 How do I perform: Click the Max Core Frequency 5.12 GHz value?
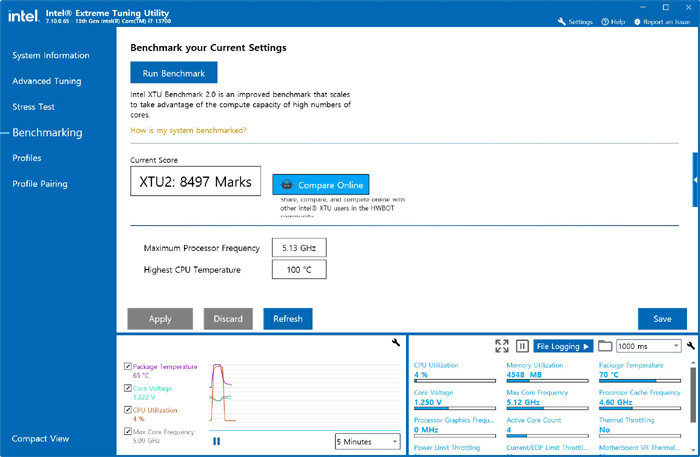tap(523, 402)
